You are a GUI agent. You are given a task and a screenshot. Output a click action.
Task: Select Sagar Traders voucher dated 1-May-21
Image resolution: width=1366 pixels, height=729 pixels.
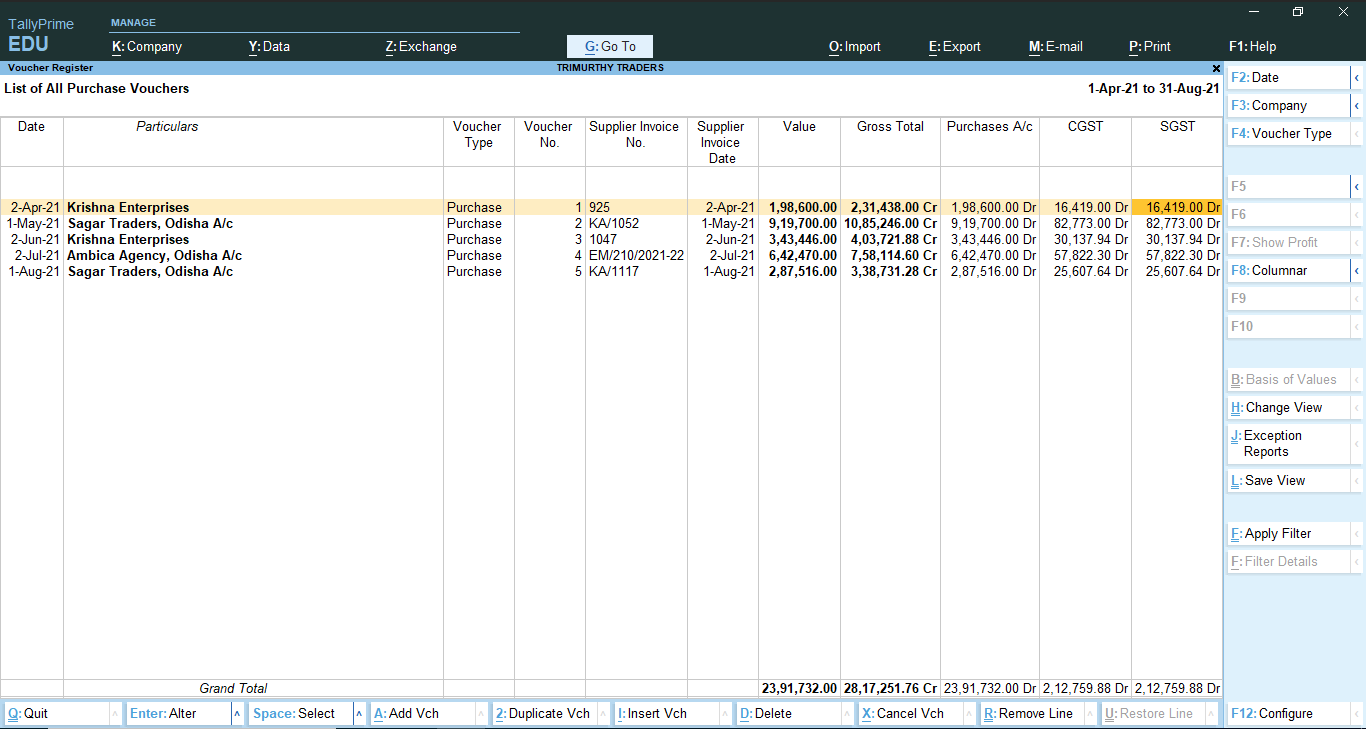coord(611,223)
